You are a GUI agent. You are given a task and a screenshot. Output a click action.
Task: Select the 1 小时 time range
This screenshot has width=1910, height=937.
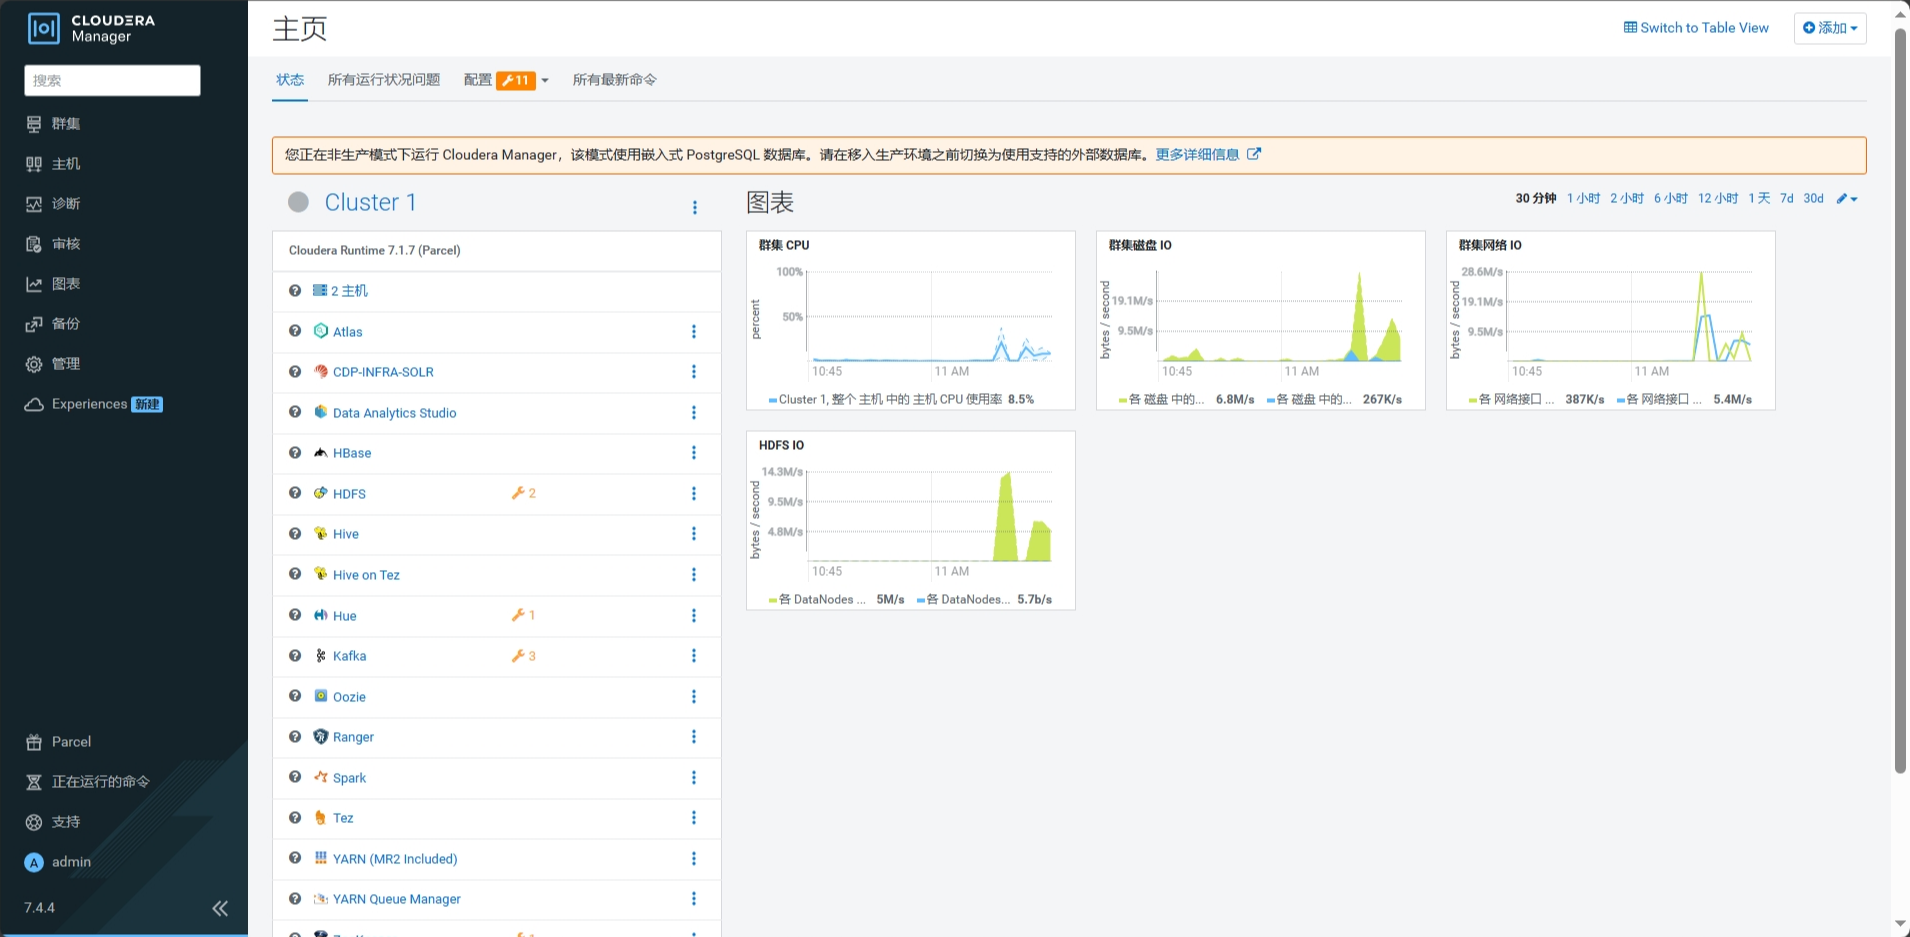pos(1583,198)
